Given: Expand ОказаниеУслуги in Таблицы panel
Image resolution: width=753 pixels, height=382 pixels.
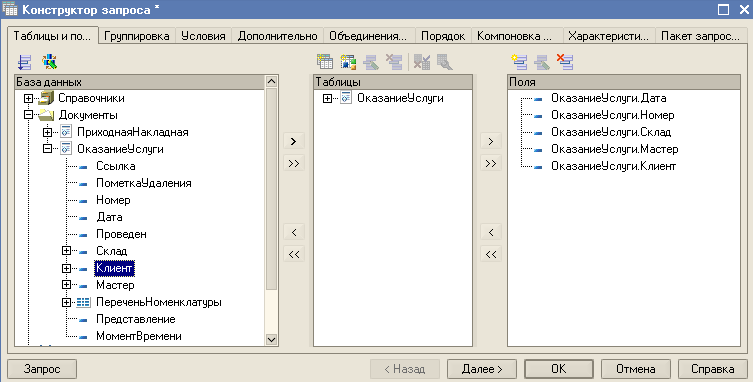Looking at the screenshot, I should coord(328,98).
